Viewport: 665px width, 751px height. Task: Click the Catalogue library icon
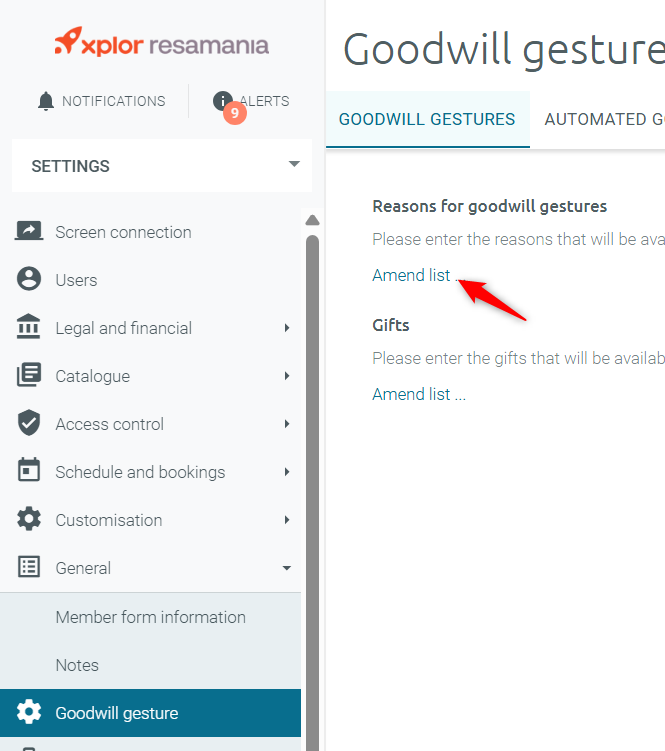tap(29, 375)
